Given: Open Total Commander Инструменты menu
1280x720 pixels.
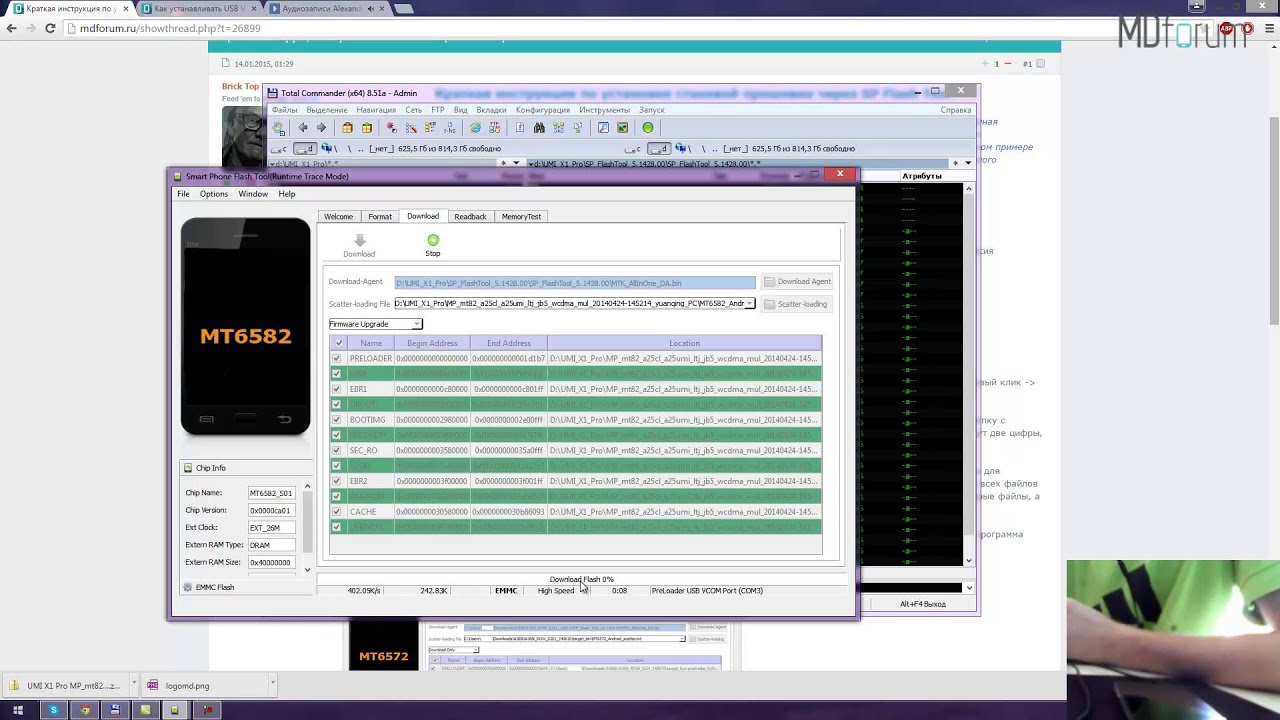Looking at the screenshot, I should coord(604,110).
